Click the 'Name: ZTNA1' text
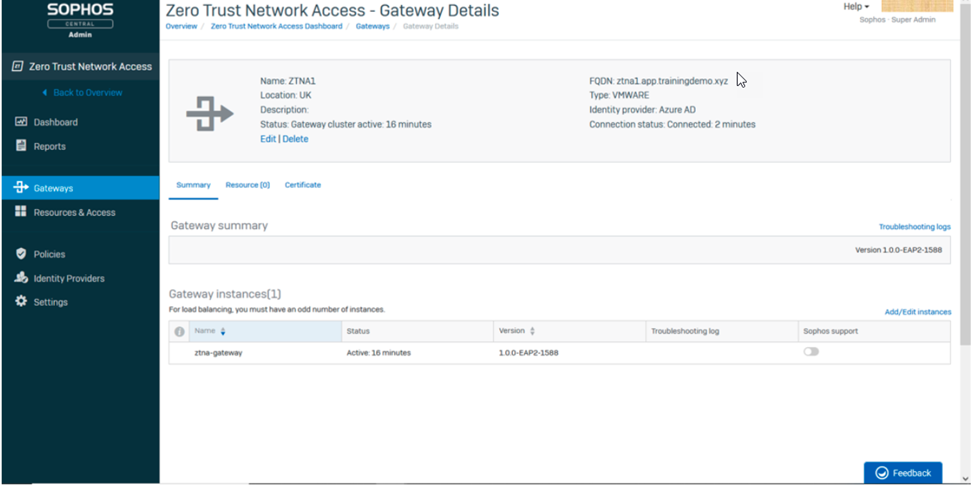This screenshot has height=486, width=975. pos(288,81)
